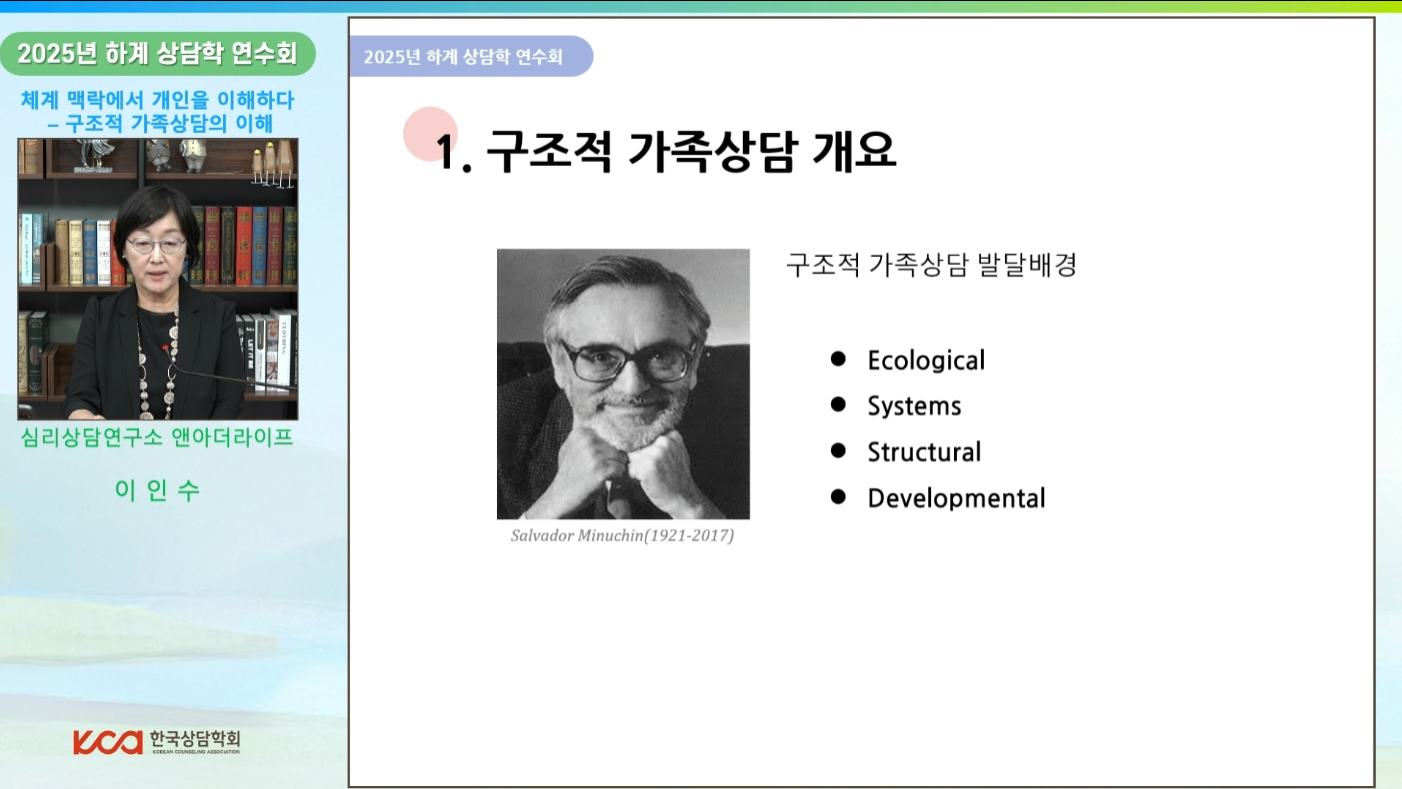
Task: Click the pink circle beside the slide title
Action: 430,134
